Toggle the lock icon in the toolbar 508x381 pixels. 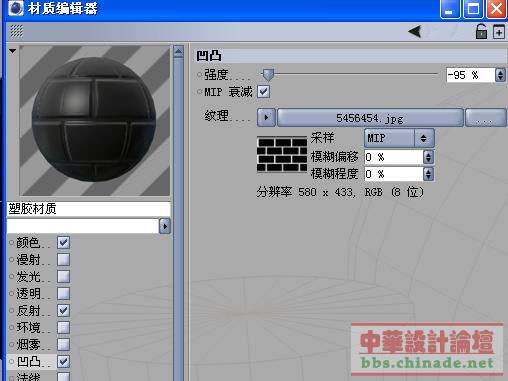481,32
